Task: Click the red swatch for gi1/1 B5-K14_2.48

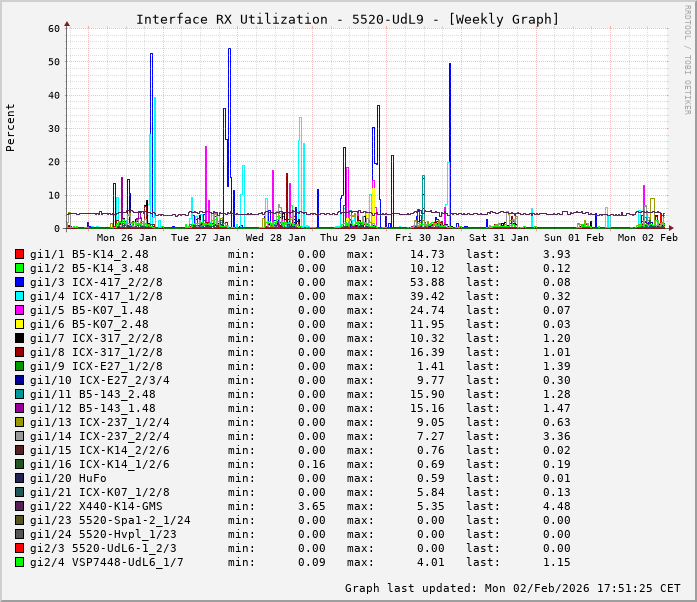Action: pos(19,254)
